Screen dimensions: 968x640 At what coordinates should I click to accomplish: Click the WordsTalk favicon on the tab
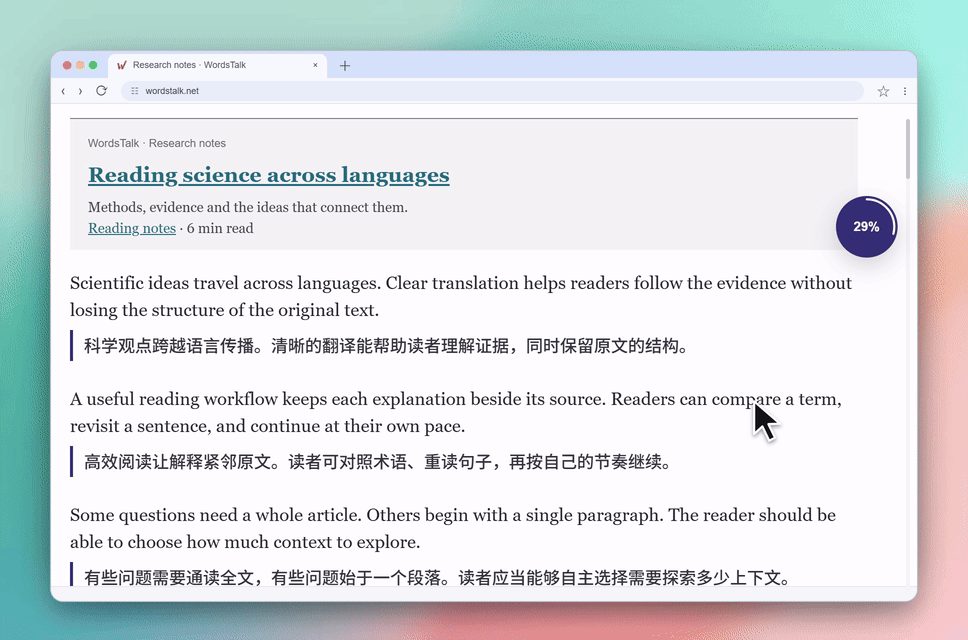click(122, 65)
